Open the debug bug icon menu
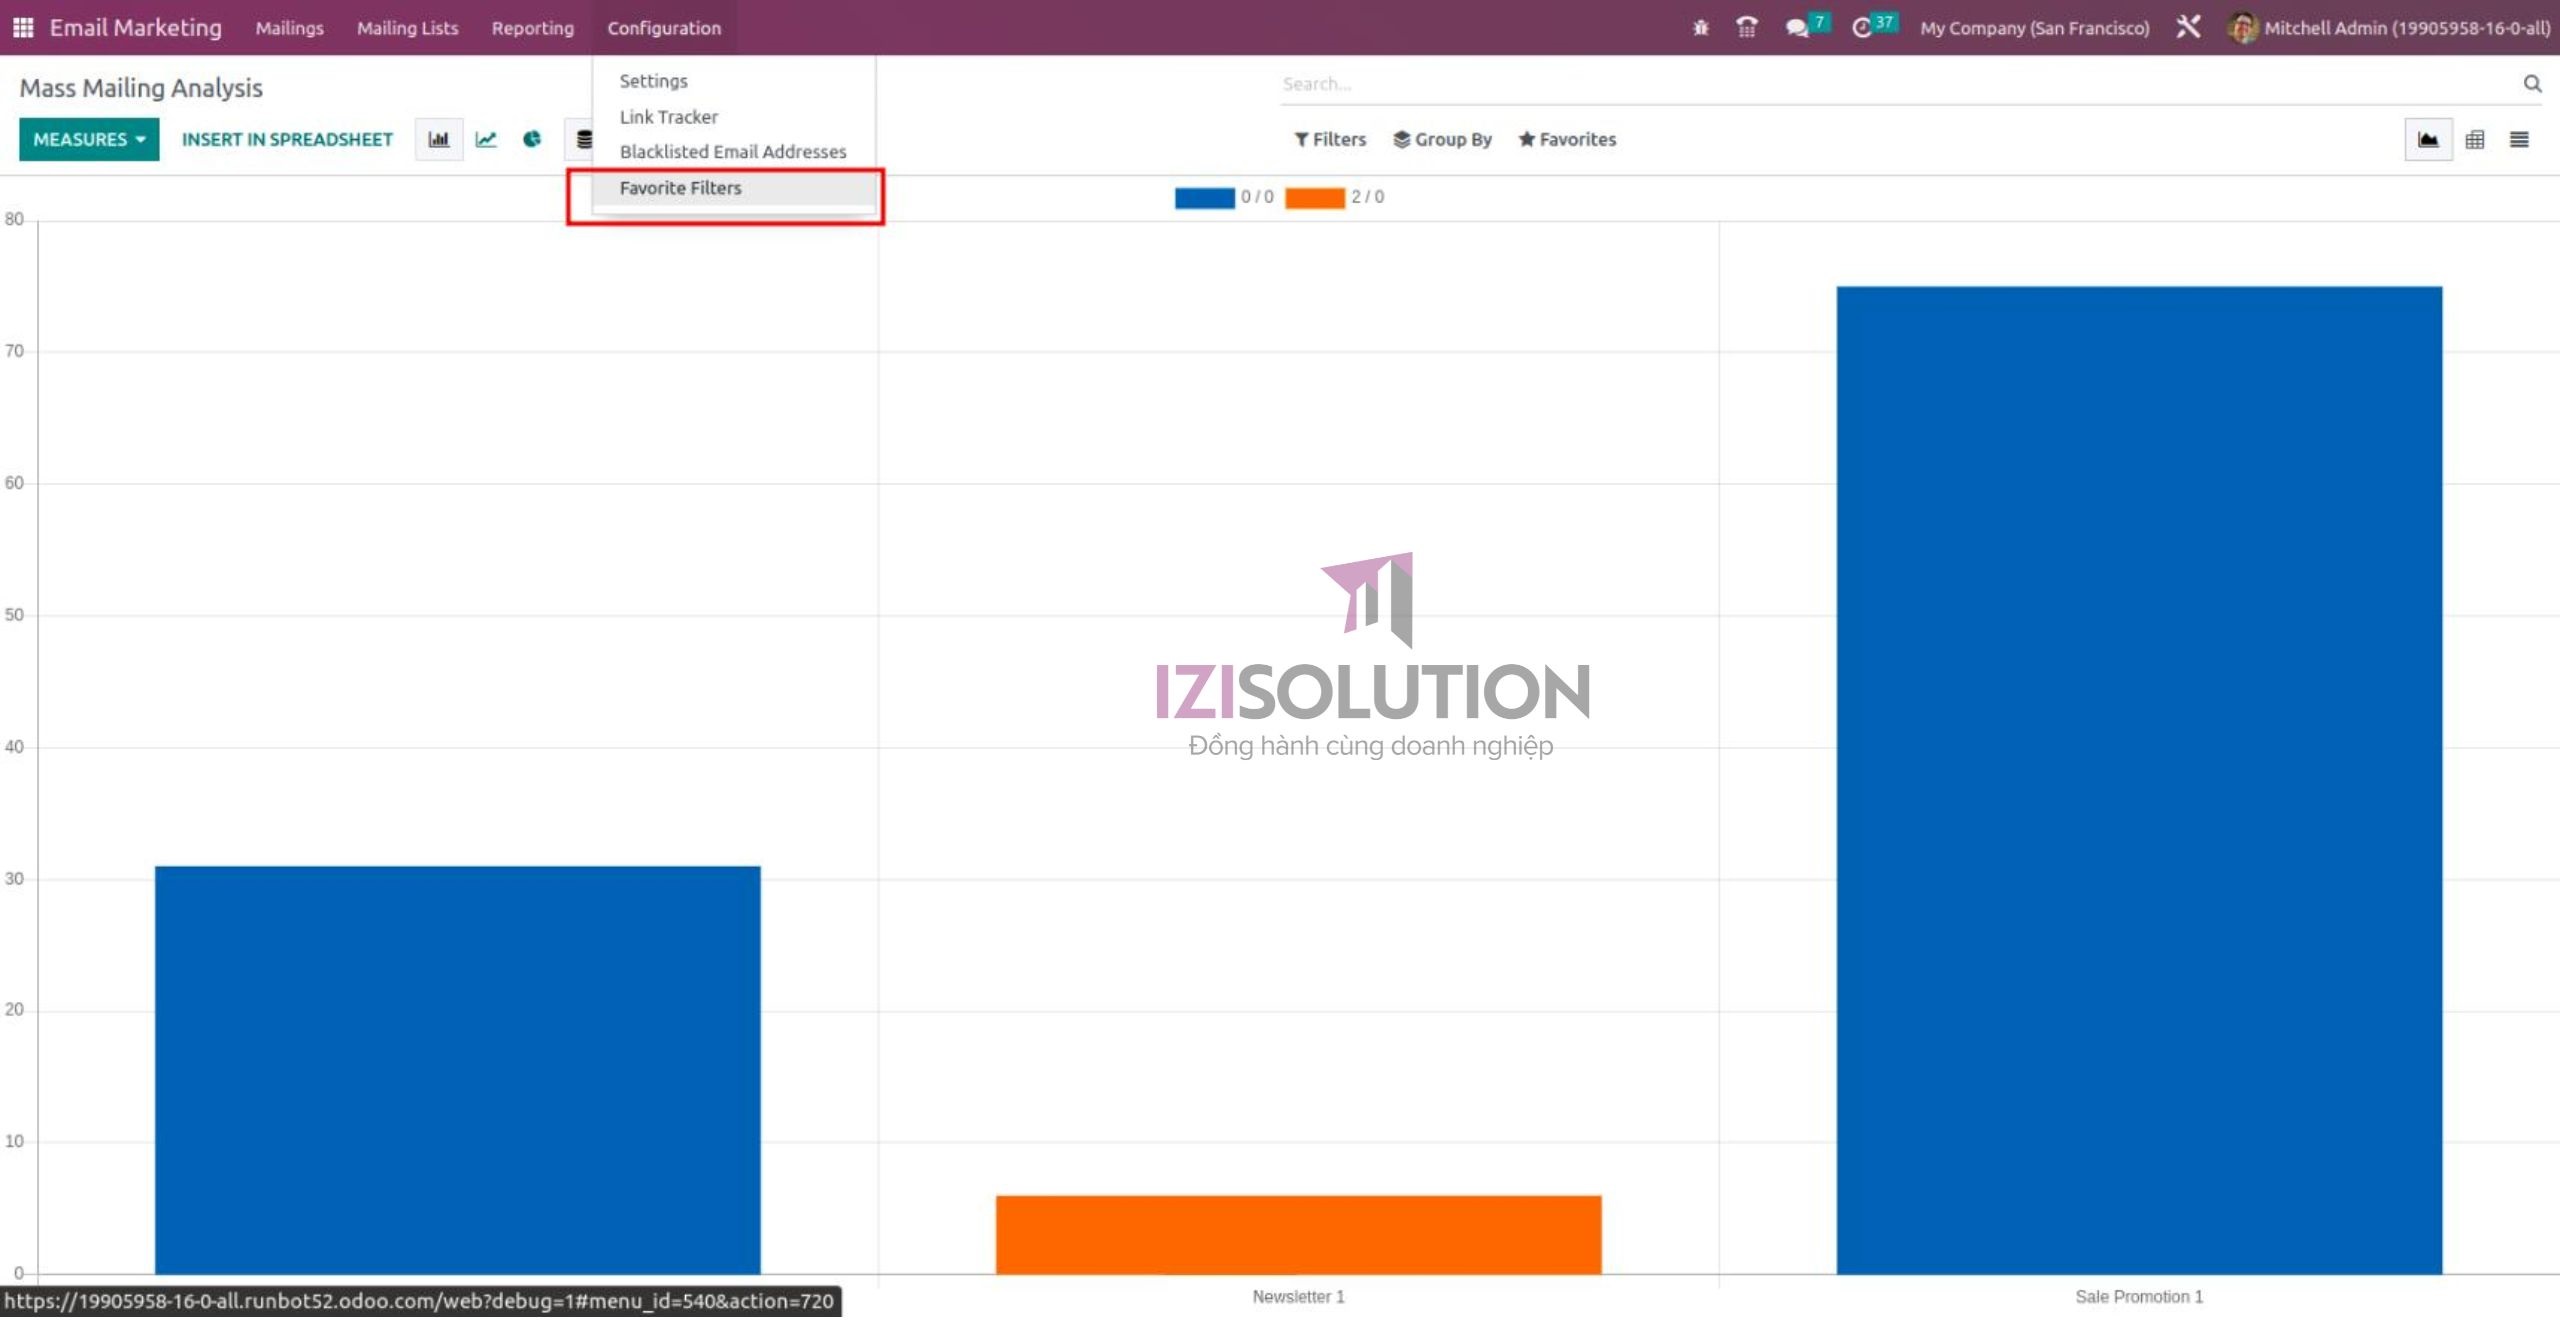 [x=1700, y=28]
